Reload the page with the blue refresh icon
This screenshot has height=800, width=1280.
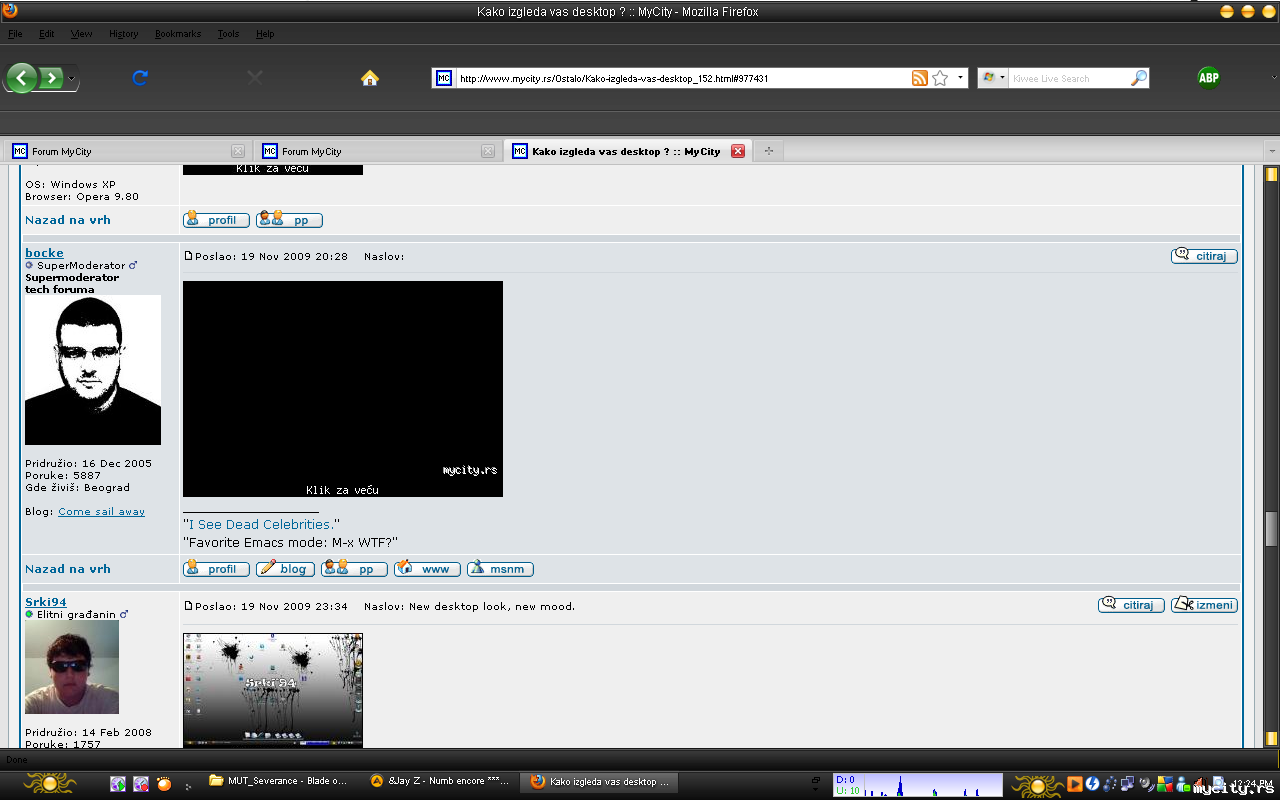coord(140,78)
